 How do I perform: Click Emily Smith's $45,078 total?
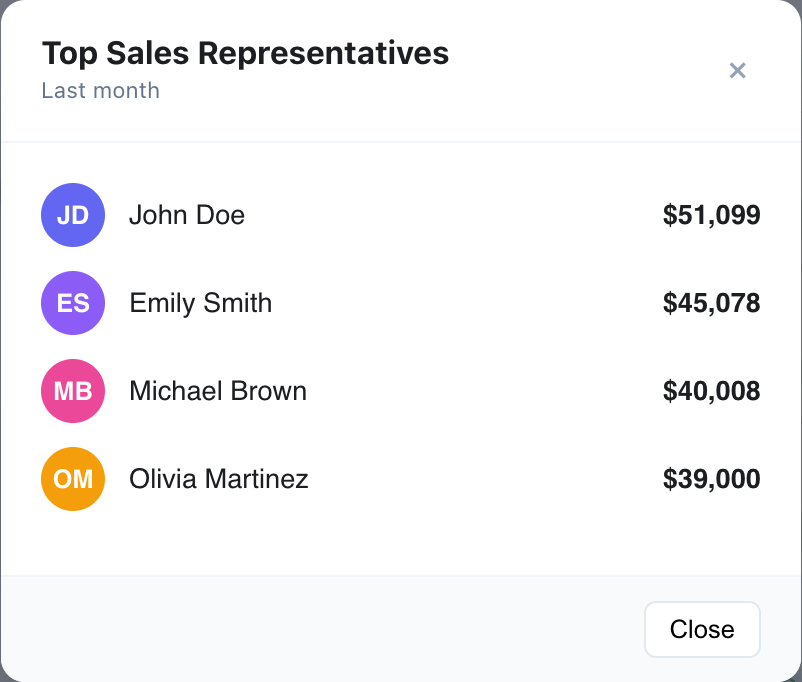click(711, 303)
